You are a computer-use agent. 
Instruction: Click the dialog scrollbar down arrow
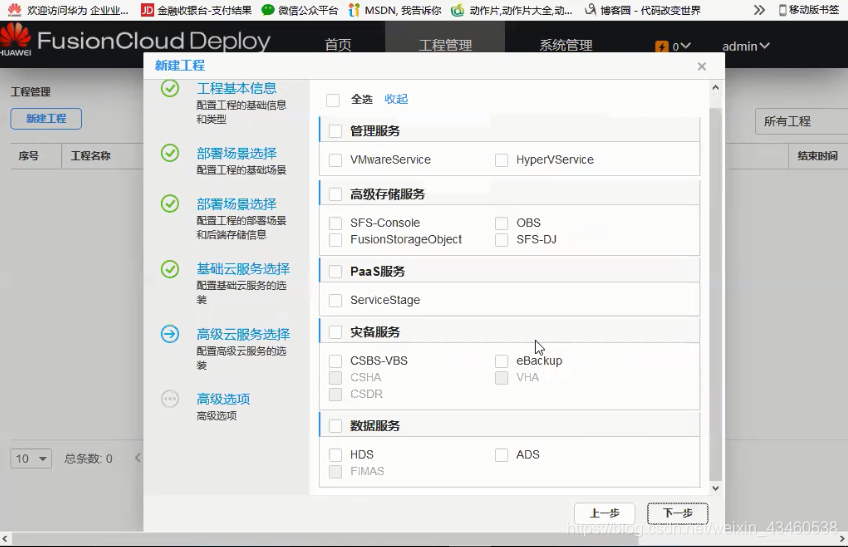coord(716,488)
